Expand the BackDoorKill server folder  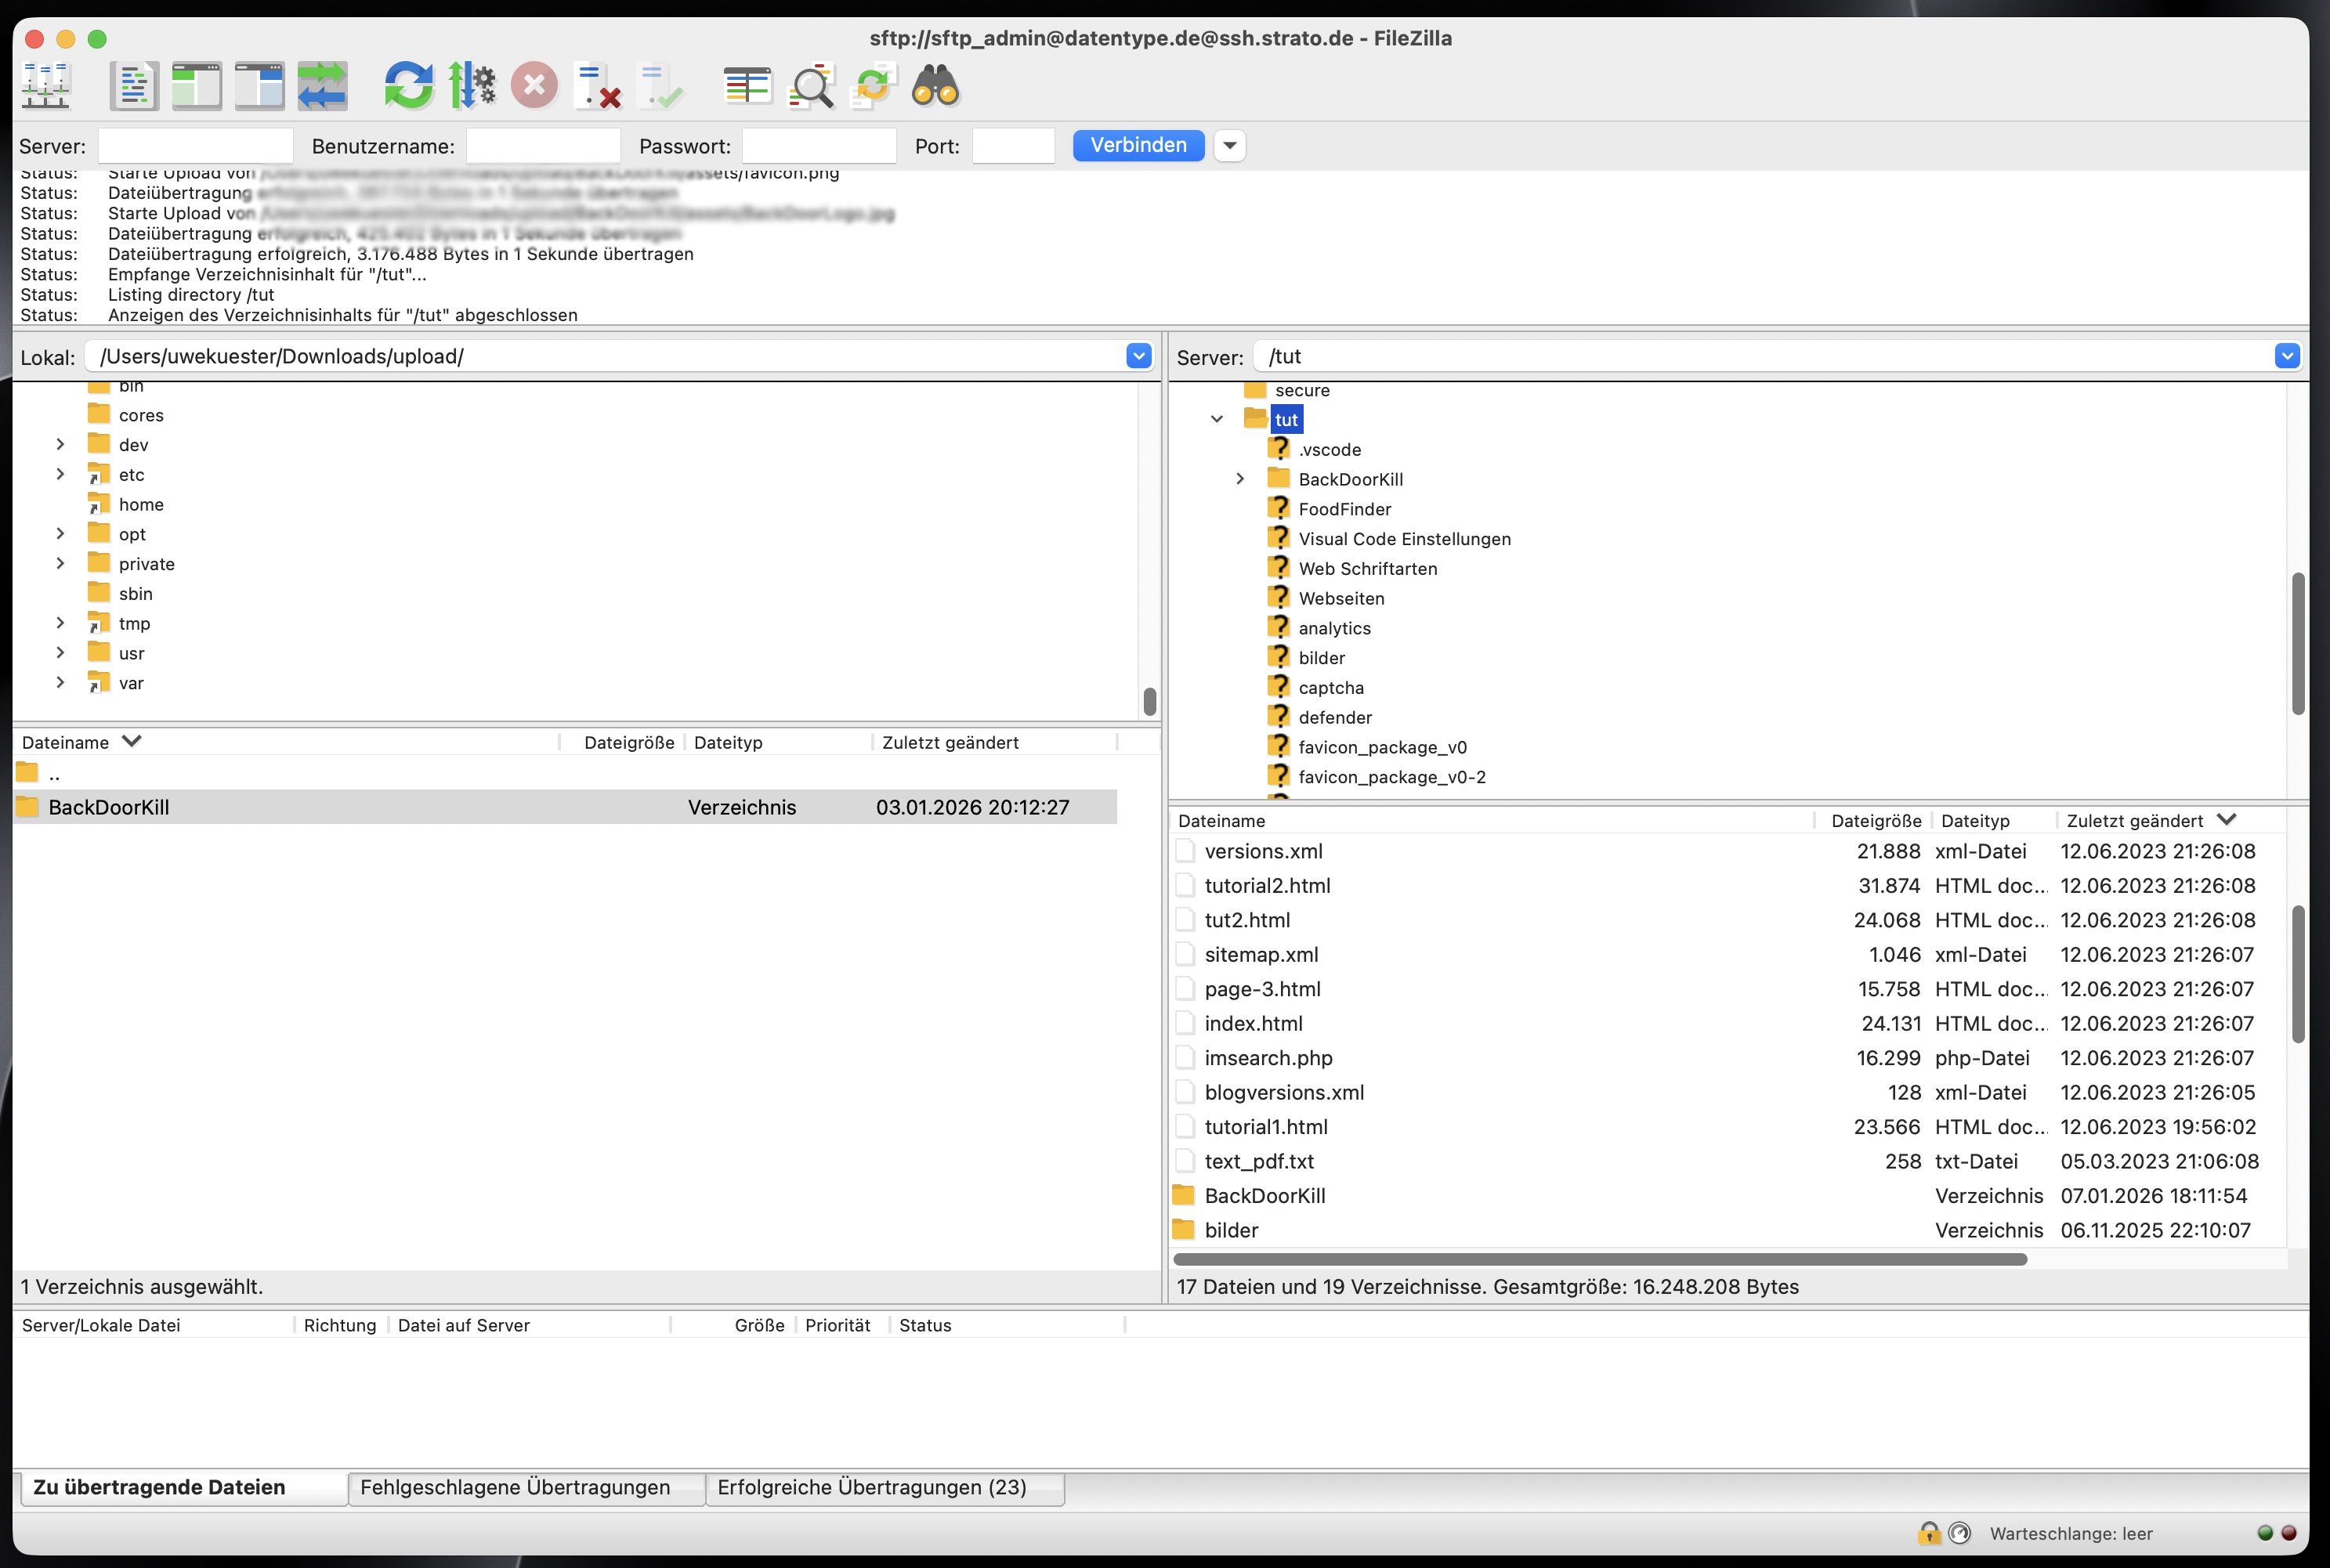coord(1240,479)
